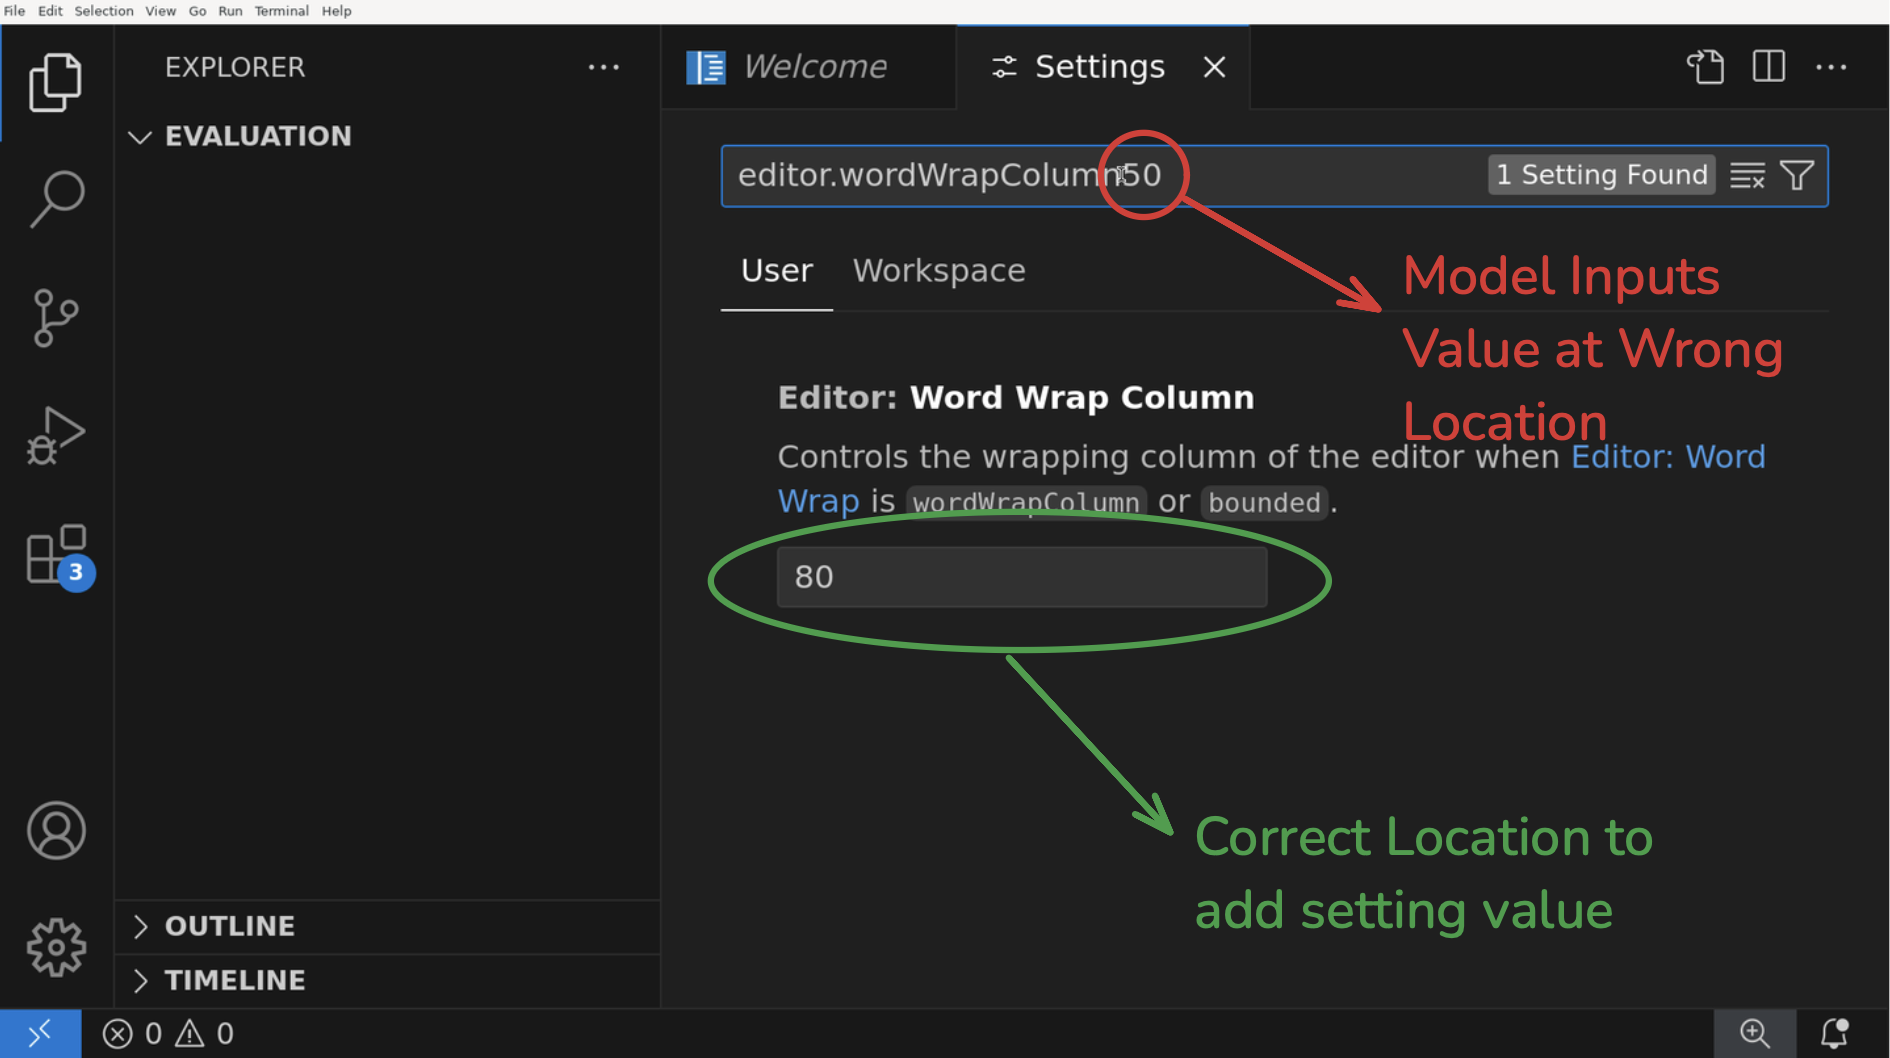The width and height of the screenshot is (1890, 1058).
Task: Open the Manage gear icon
Action: [x=56, y=946]
